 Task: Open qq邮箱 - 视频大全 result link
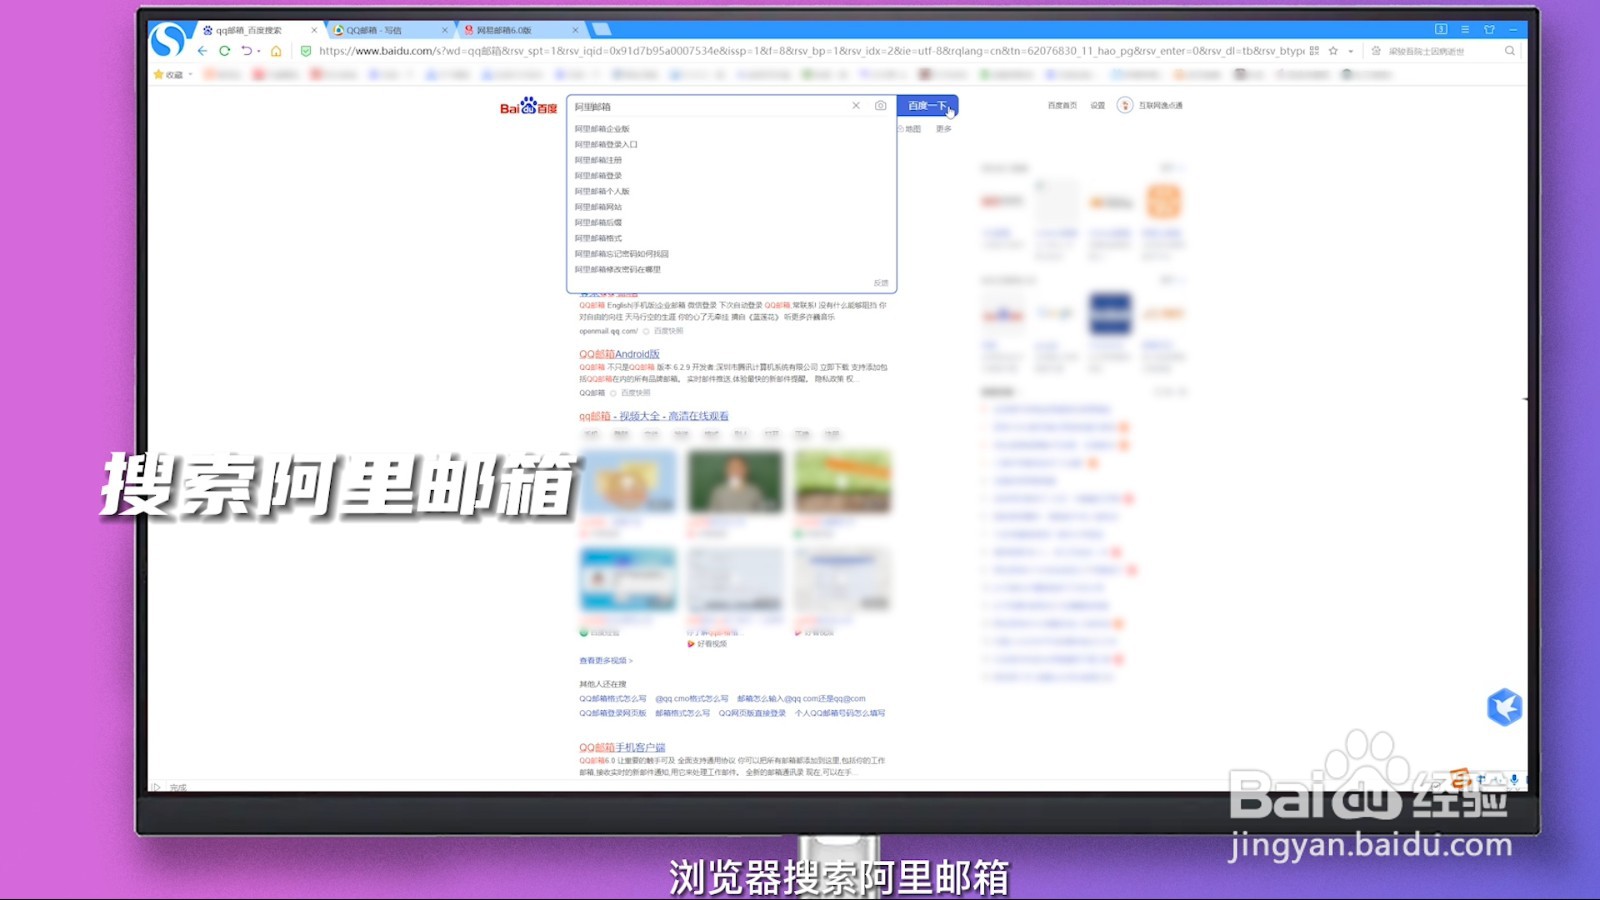[x=654, y=416]
